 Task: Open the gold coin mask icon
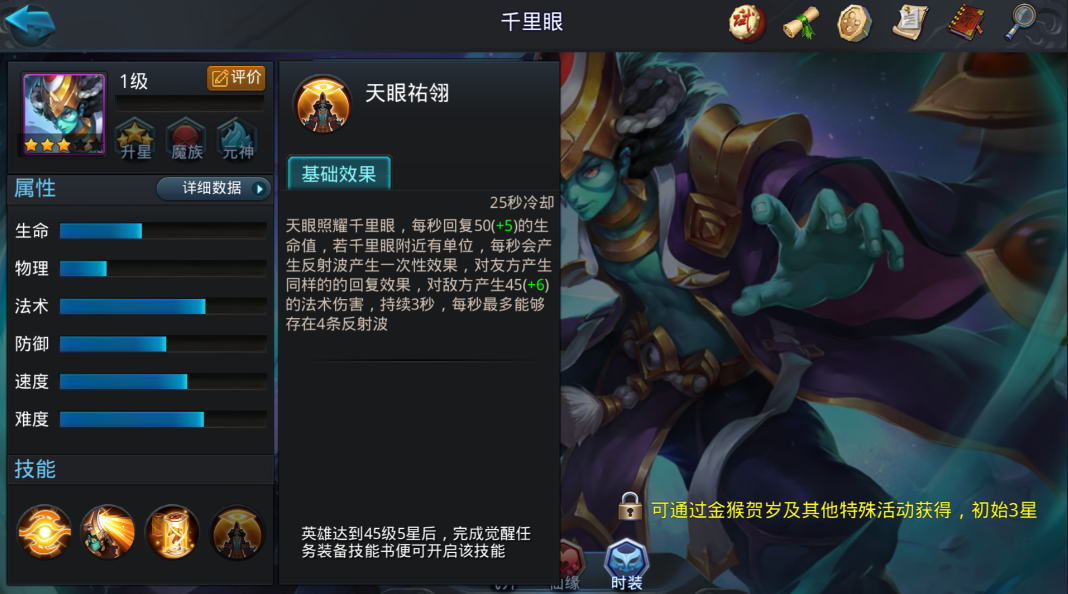pos(854,23)
